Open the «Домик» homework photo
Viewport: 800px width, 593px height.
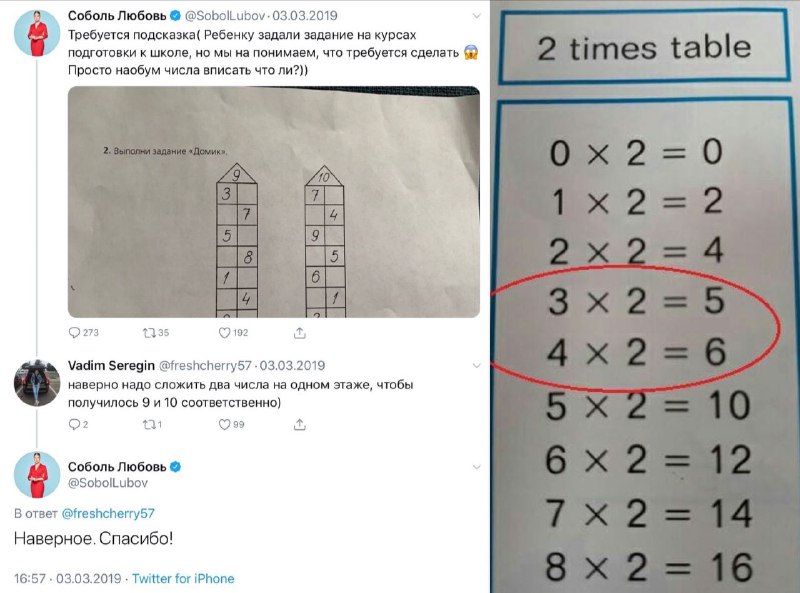click(273, 203)
